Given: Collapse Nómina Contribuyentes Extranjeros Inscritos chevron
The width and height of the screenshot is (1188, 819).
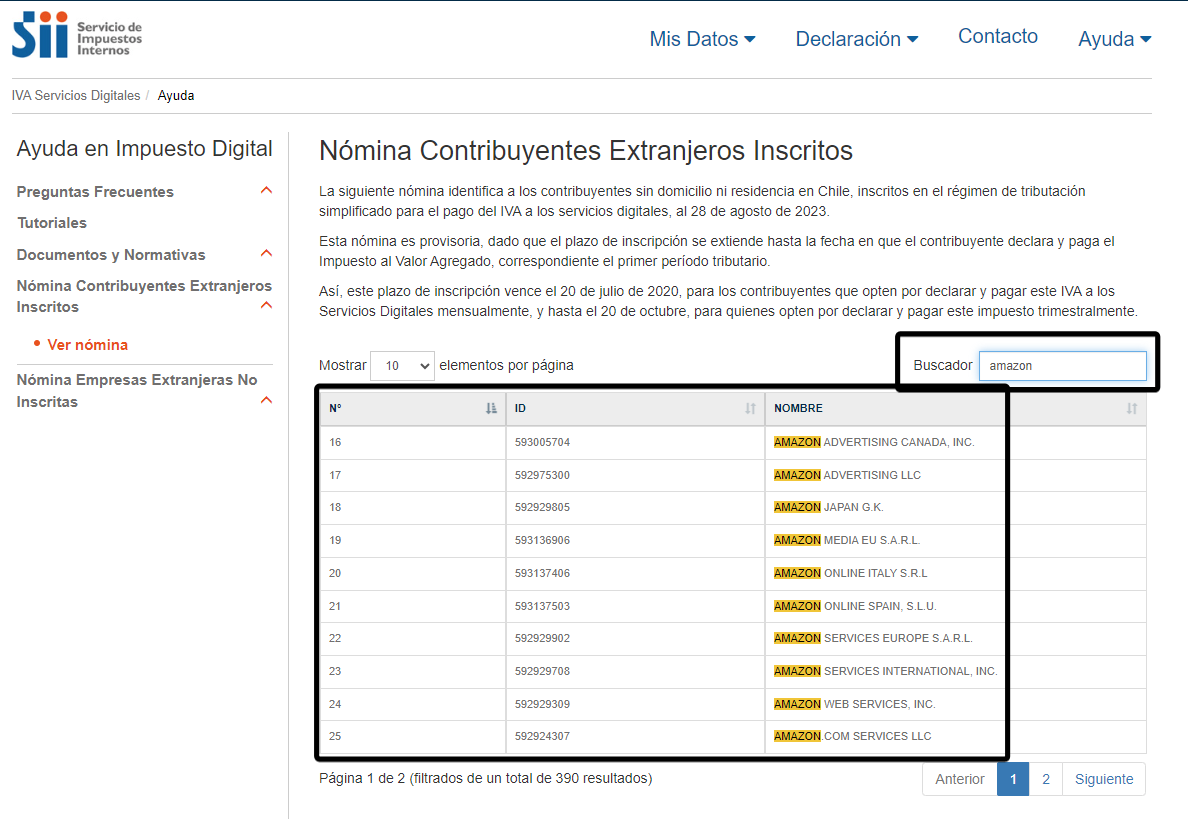Looking at the screenshot, I should tap(266, 305).
